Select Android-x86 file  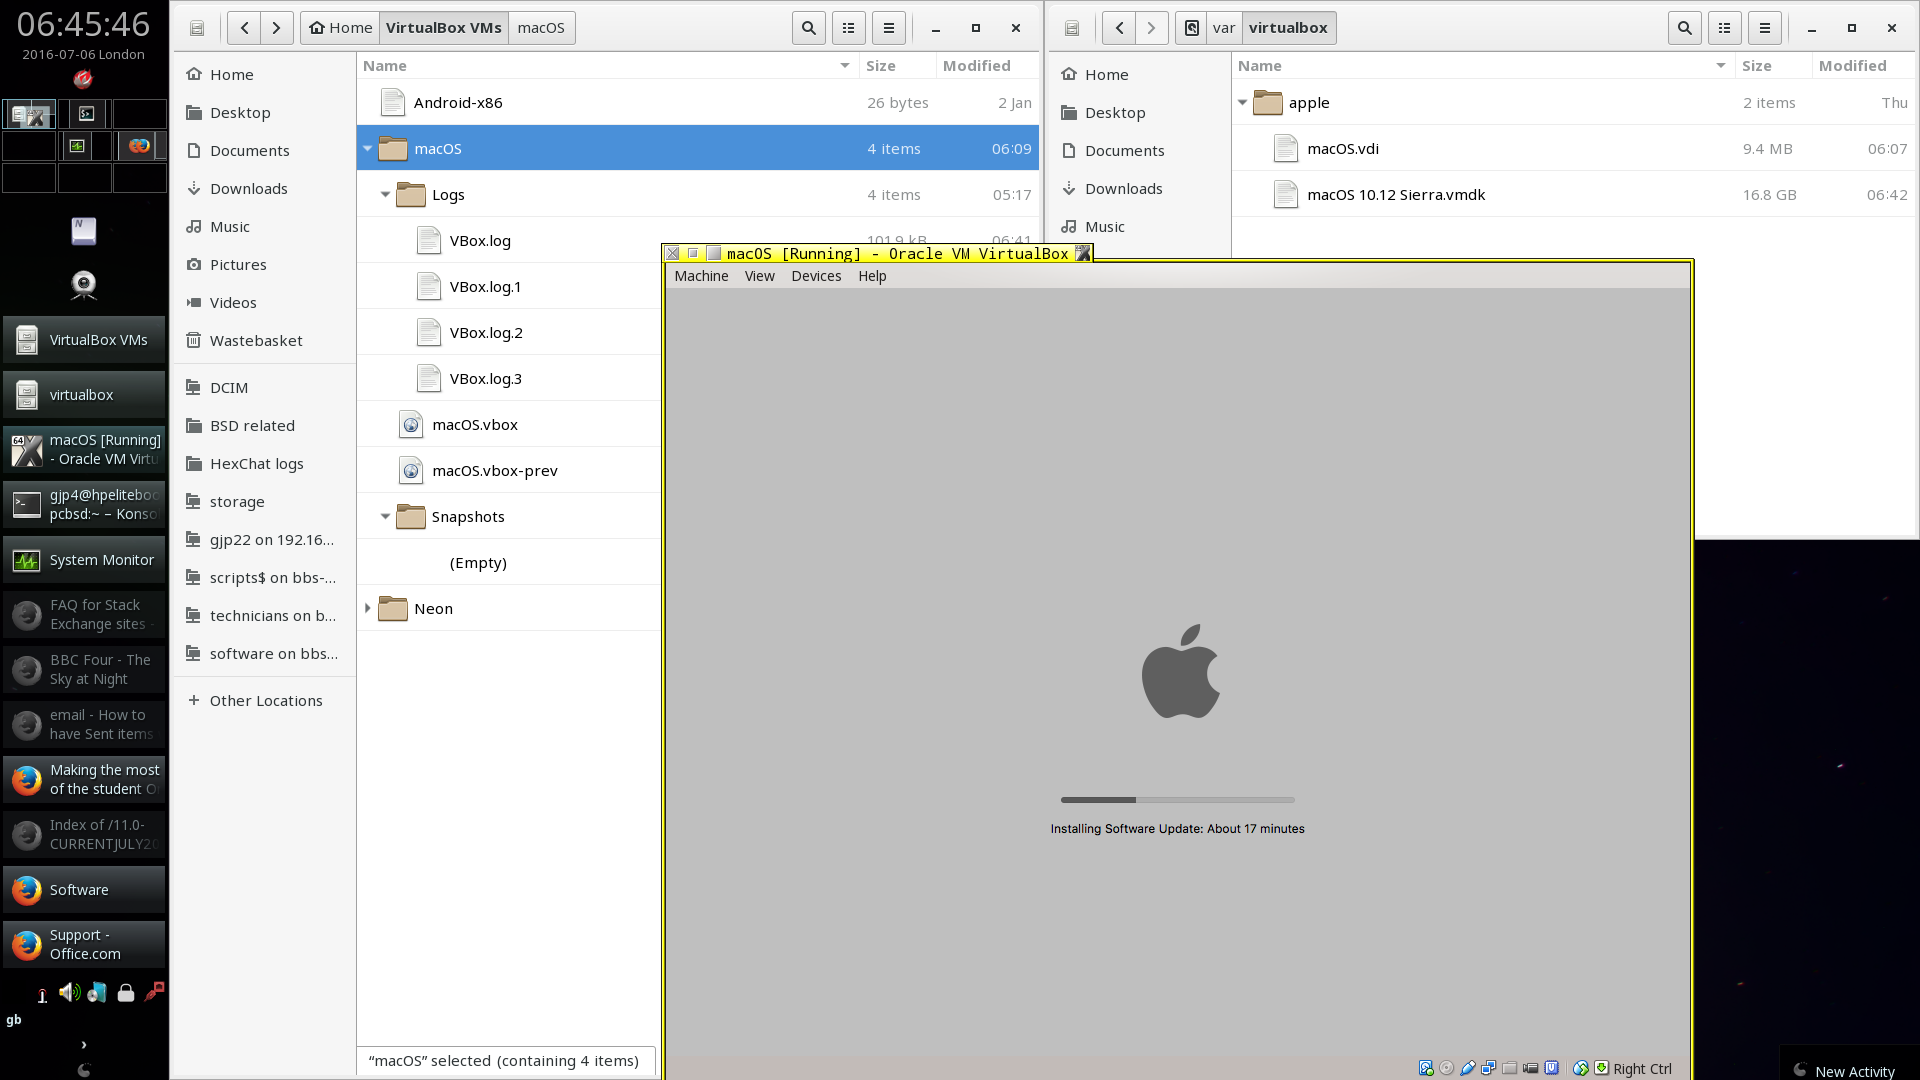coord(697,103)
